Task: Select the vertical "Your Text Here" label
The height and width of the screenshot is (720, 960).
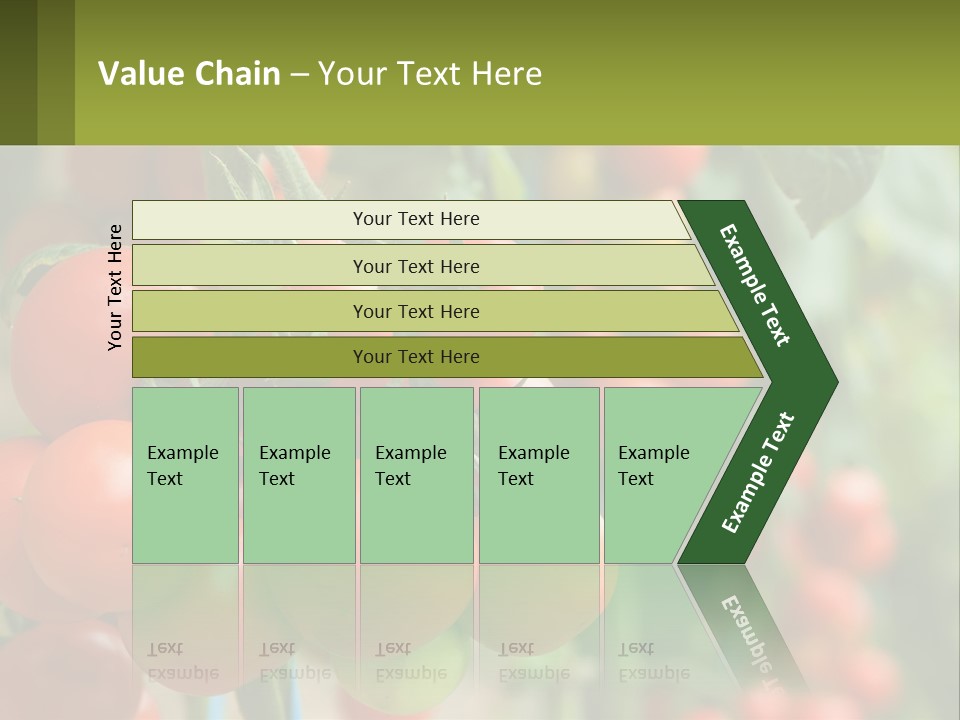Action: (115, 287)
